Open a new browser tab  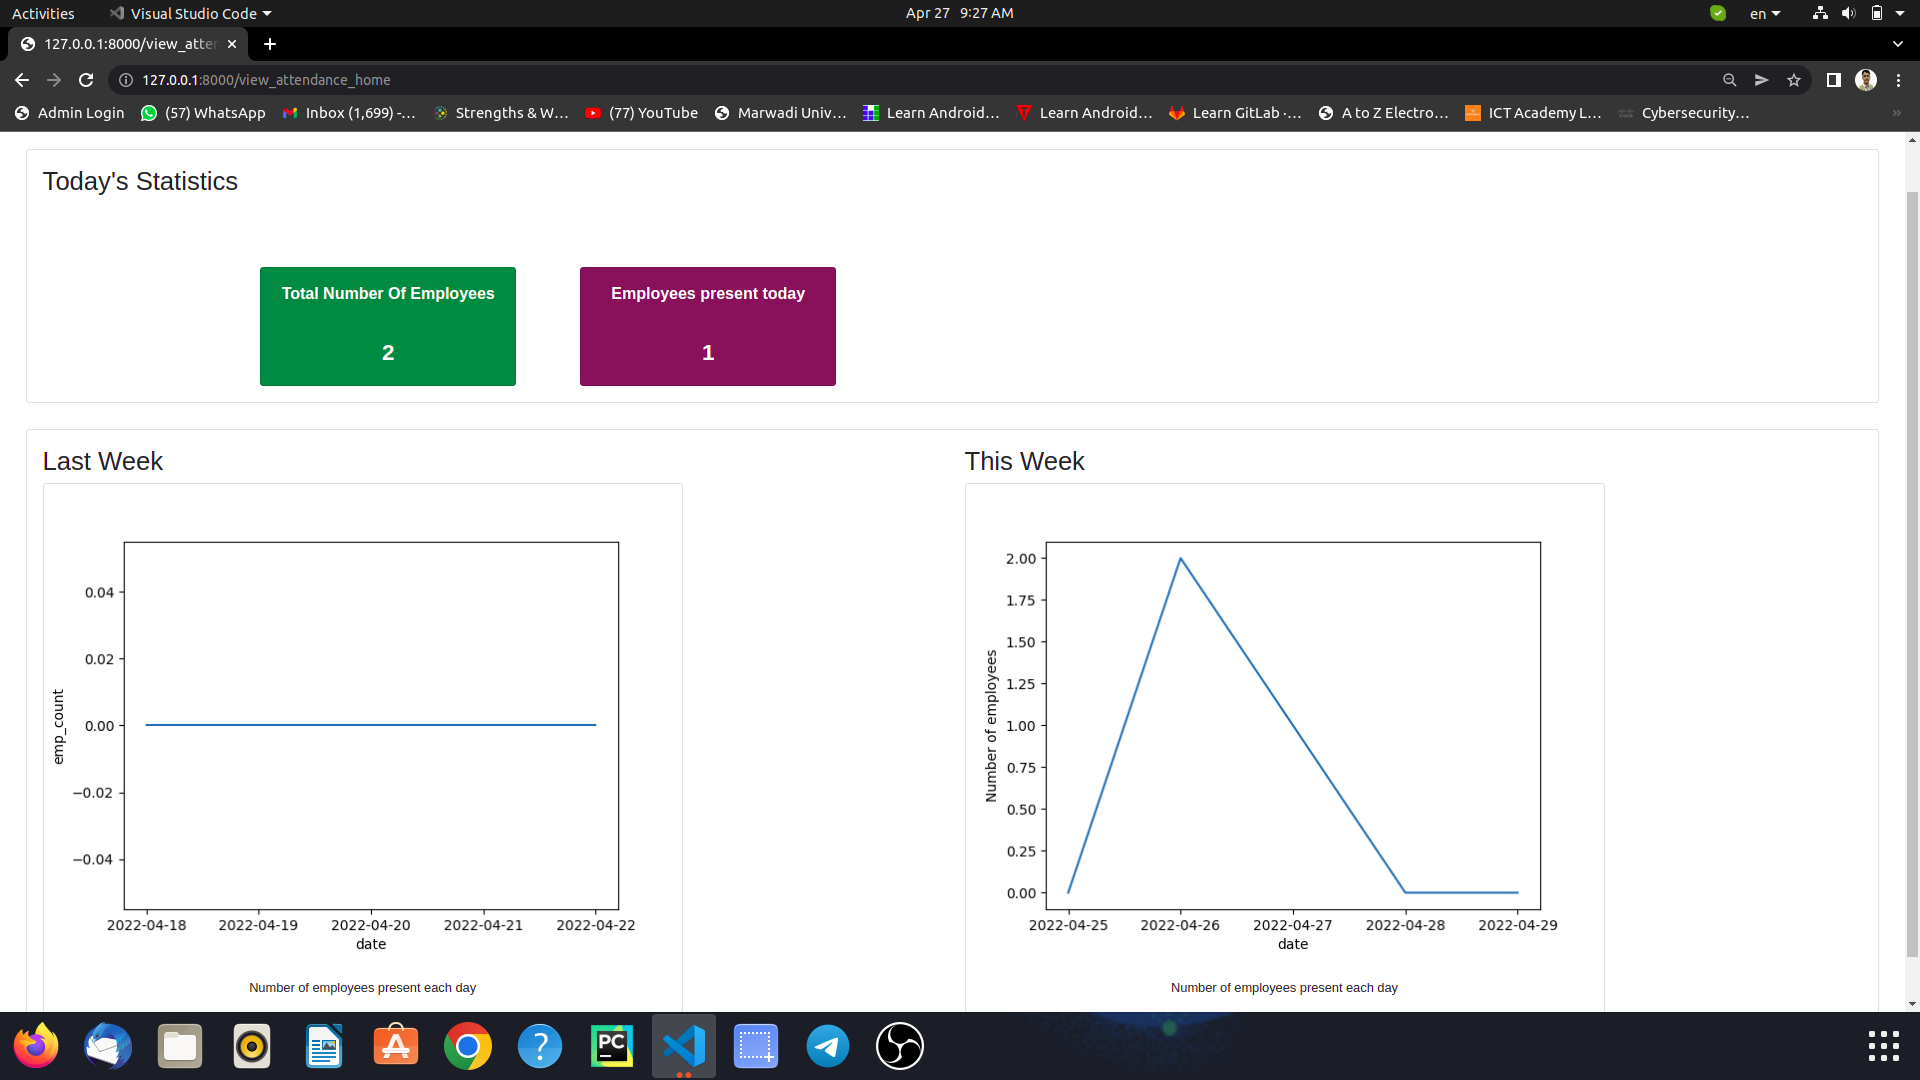click(270, 44)
